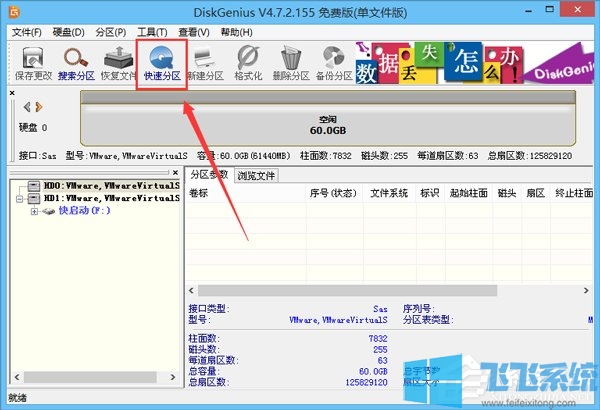Select HD0:VMware,VMwareVirtualS in the disk tree
Screen dimensions: 600x410
[104, 186]
